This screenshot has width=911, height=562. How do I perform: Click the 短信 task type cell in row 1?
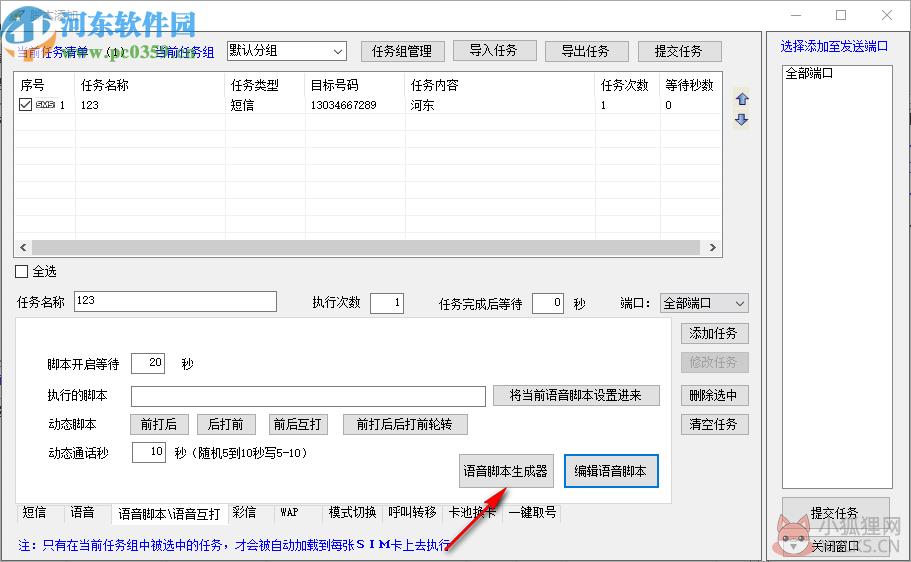242,105
